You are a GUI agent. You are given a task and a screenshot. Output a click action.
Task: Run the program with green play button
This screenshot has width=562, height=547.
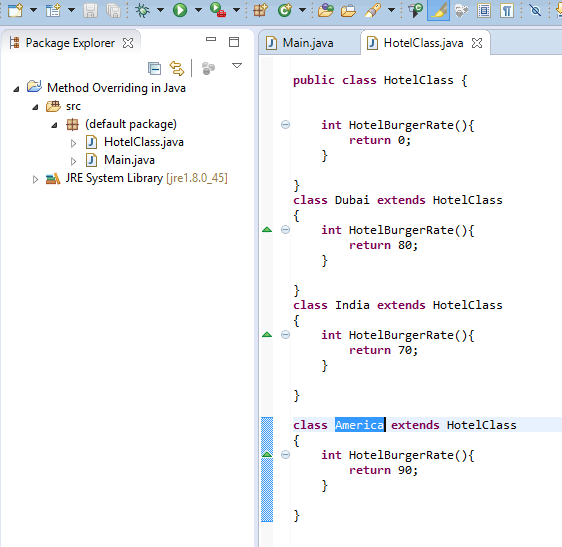pyautogui.click(x=180, y=10)
